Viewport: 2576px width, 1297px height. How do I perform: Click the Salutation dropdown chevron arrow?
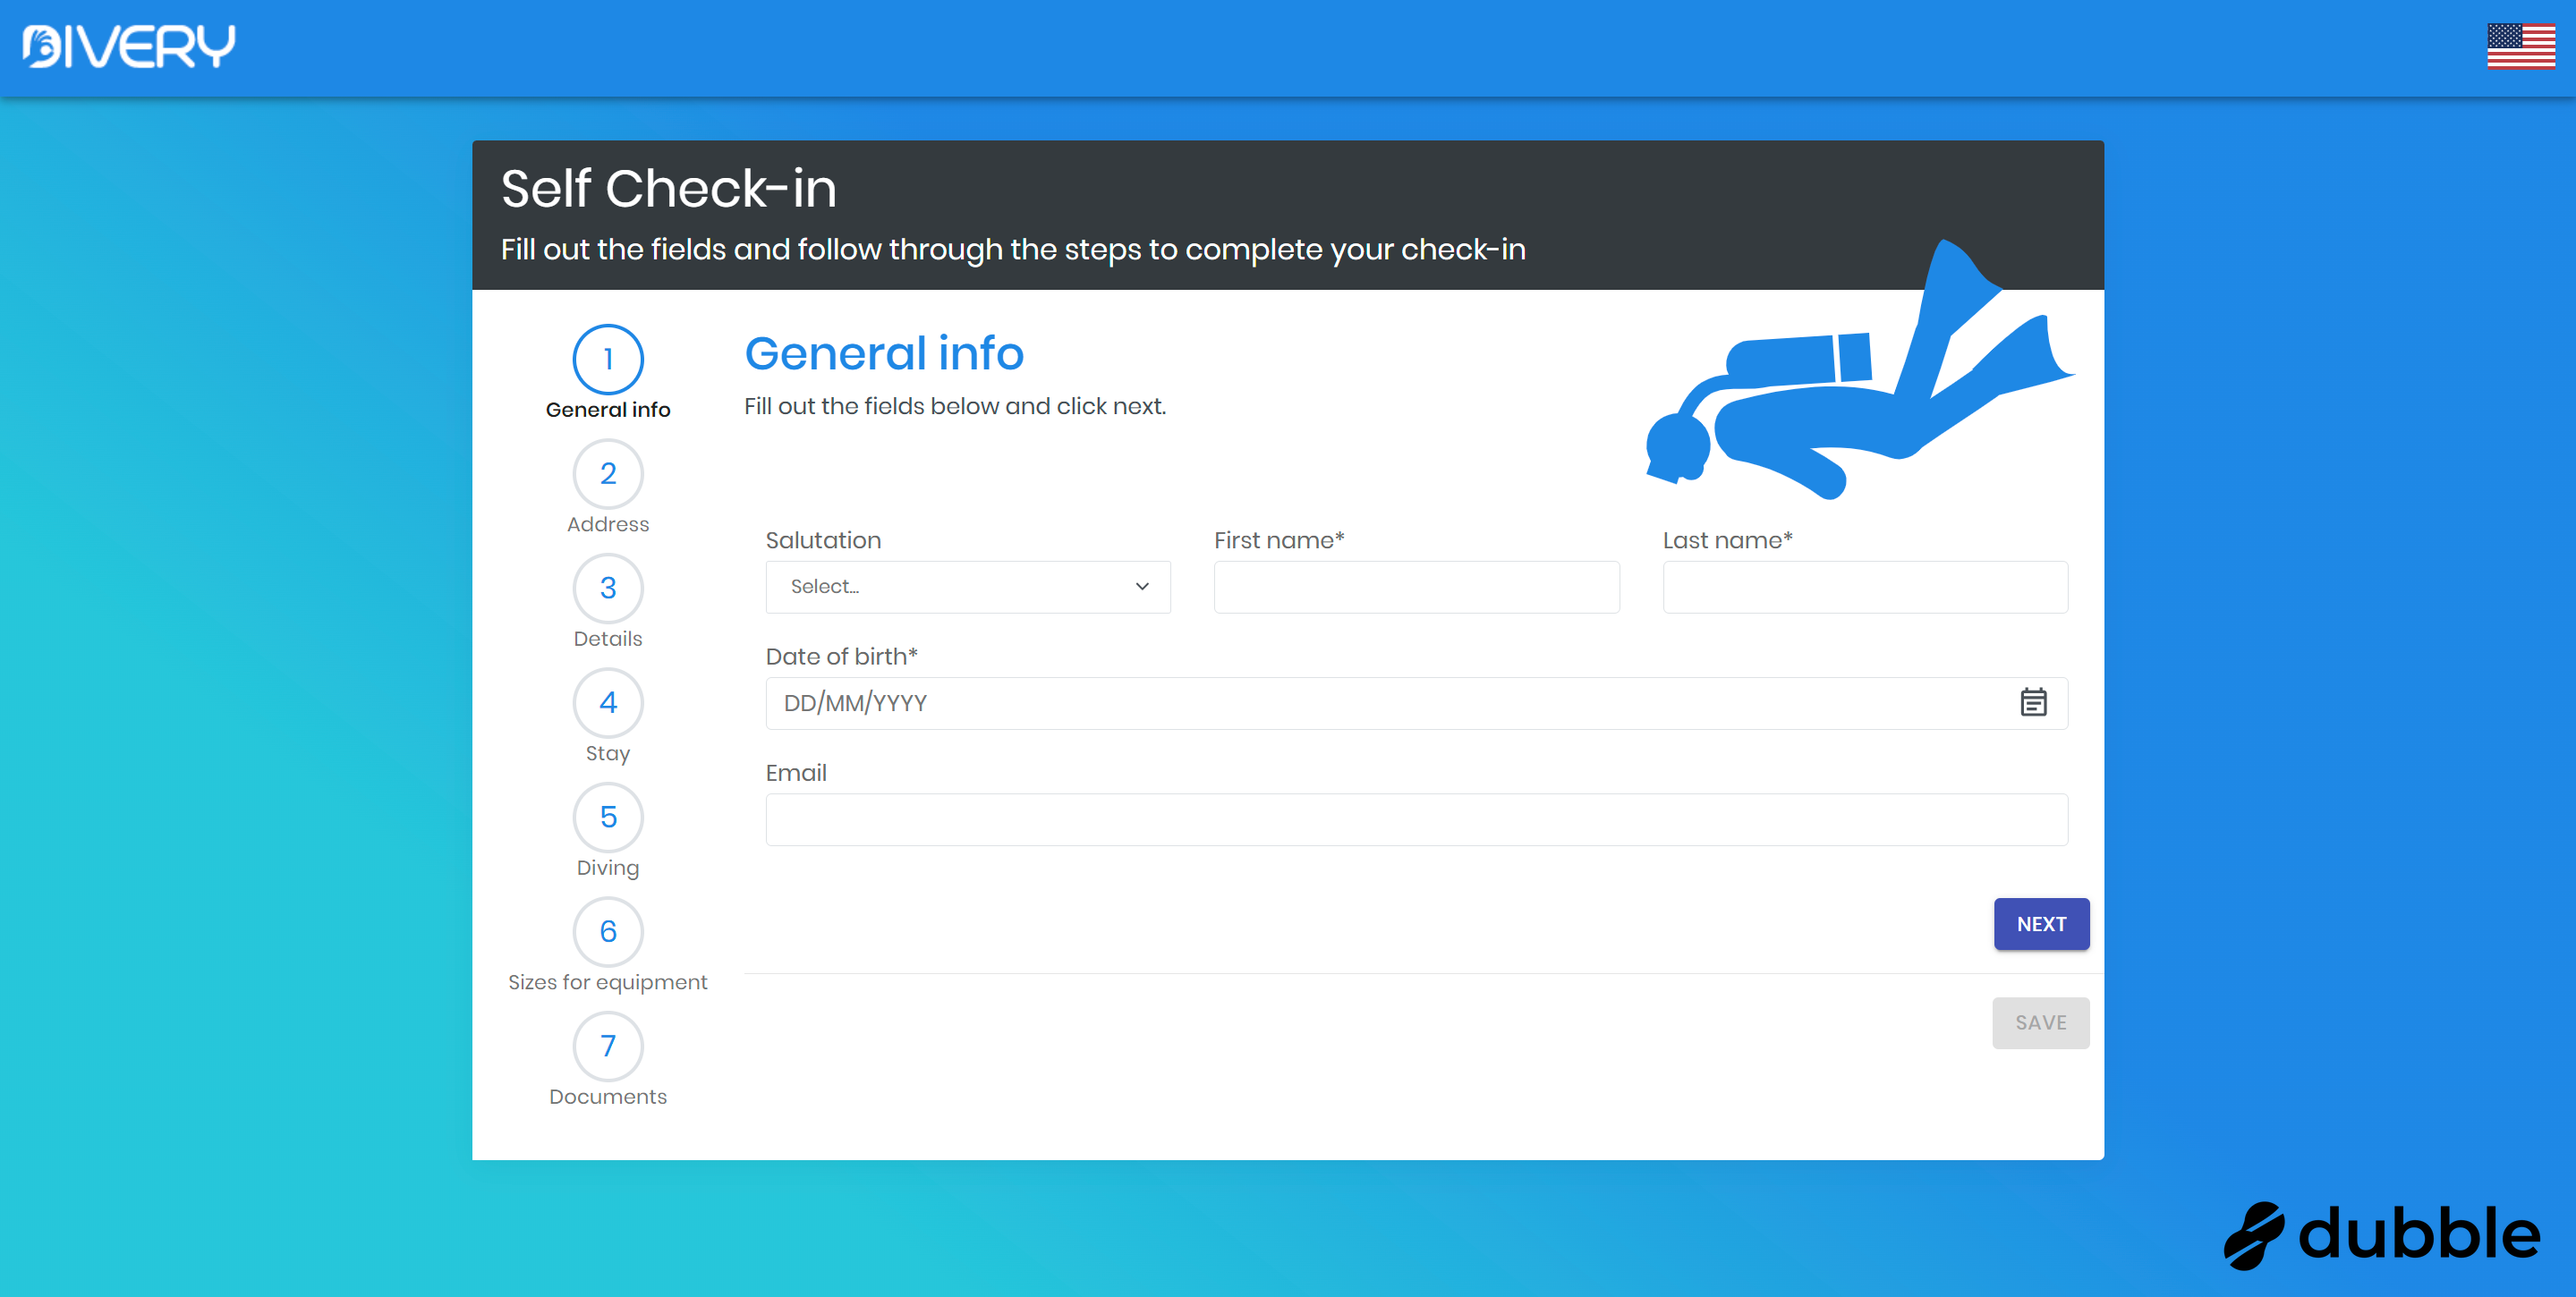pos(1141,587)
